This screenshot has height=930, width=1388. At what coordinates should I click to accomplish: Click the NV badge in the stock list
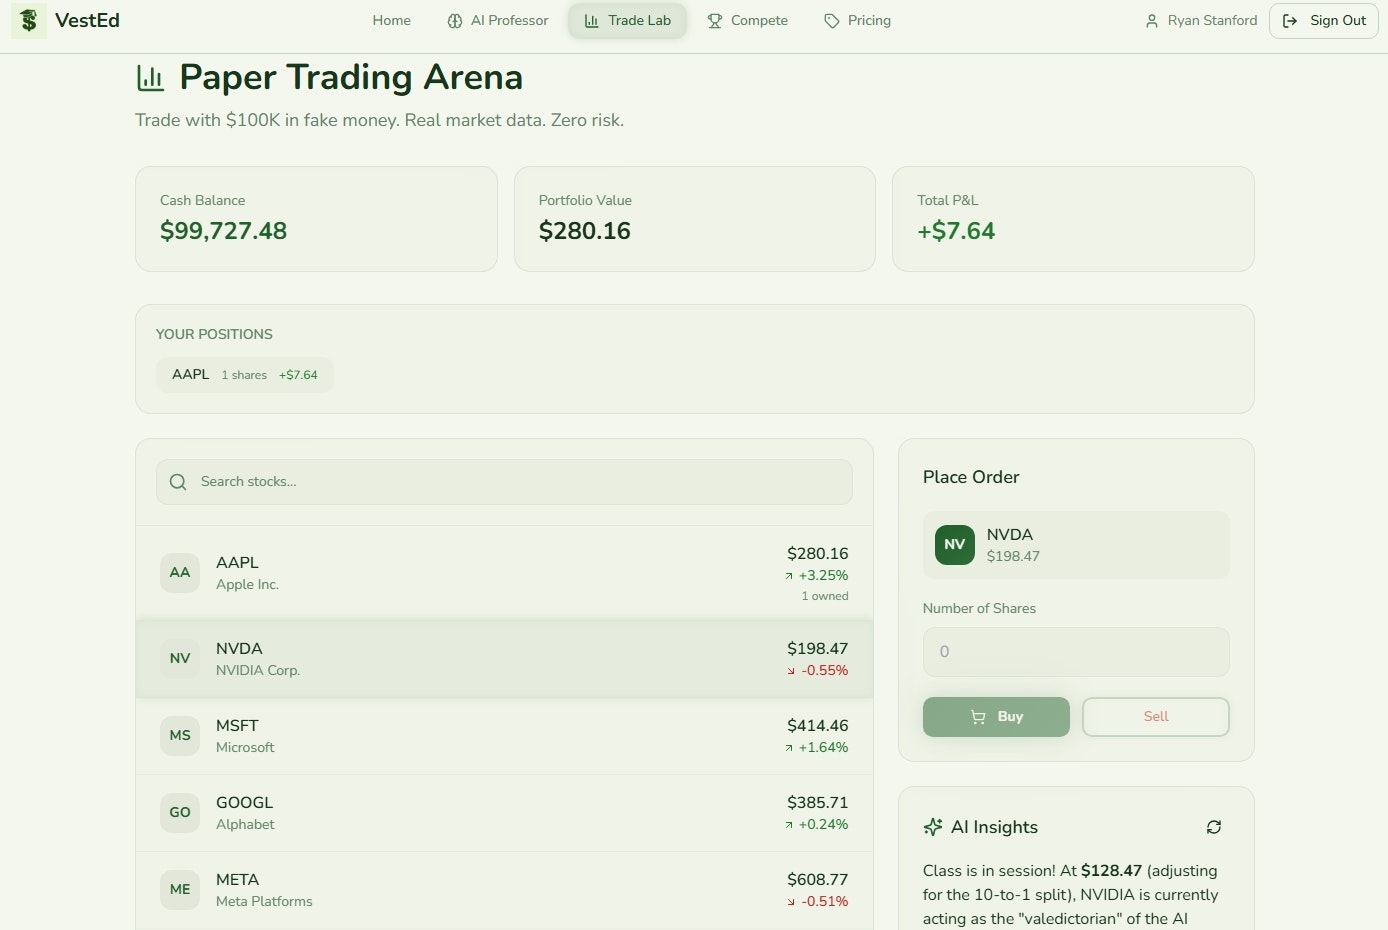pyautogui.click(x=180, y=659)
